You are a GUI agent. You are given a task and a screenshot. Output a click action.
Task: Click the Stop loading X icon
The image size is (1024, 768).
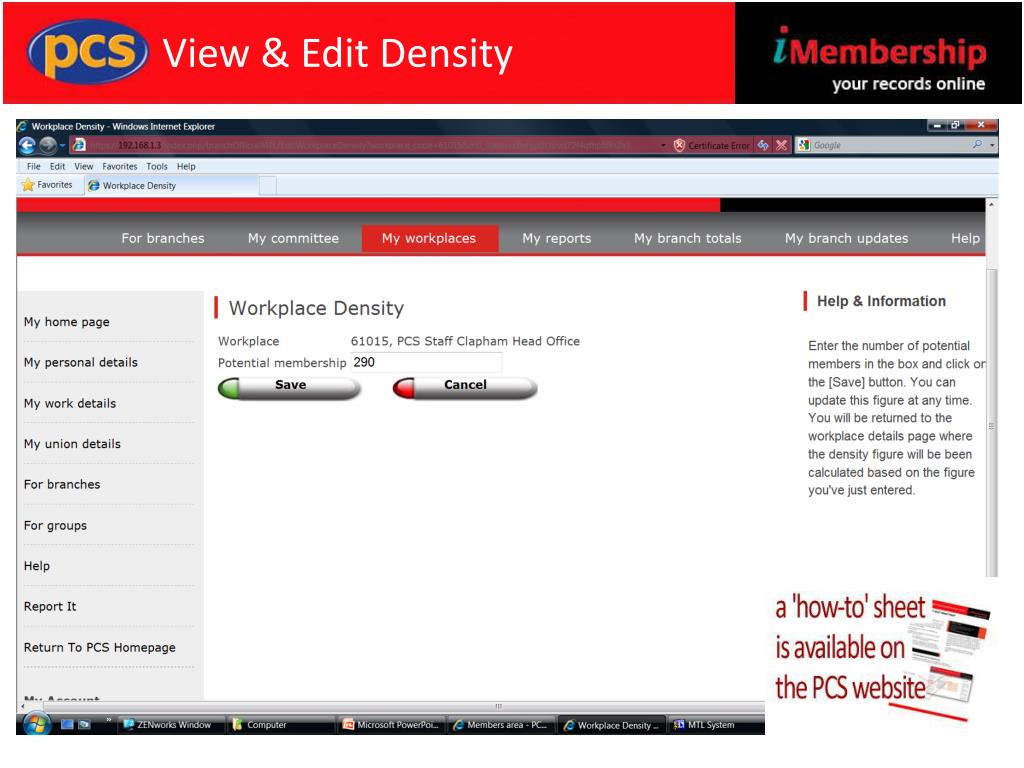[782, 145]
